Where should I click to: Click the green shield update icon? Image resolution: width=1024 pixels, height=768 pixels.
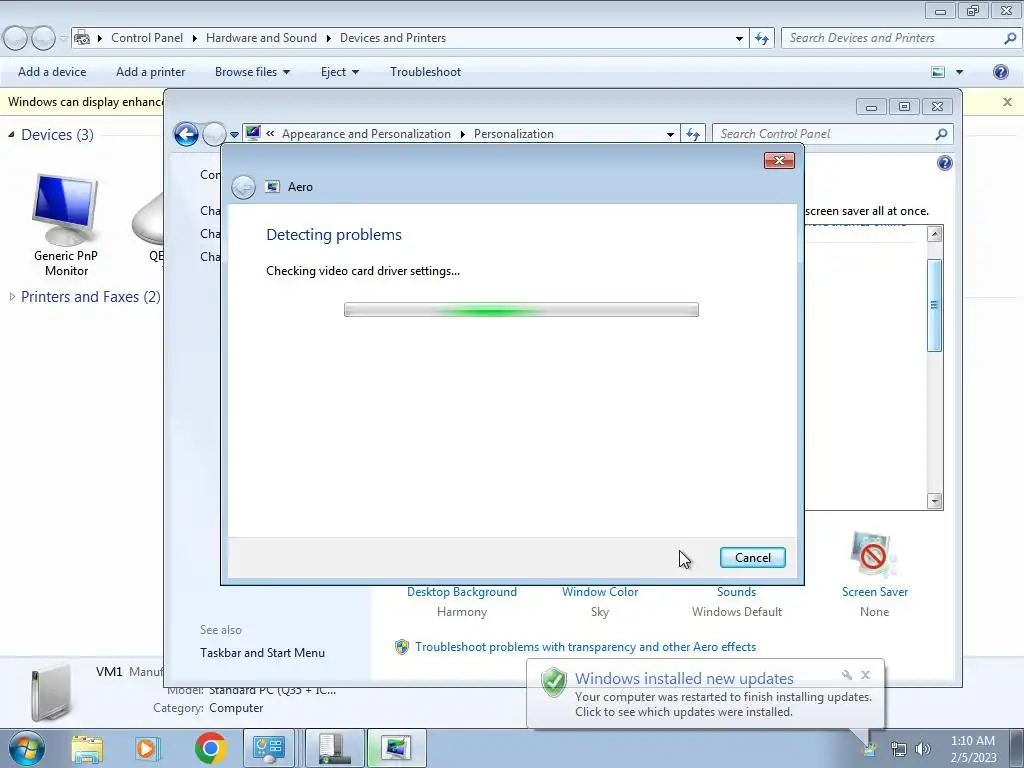coord(554,682)
